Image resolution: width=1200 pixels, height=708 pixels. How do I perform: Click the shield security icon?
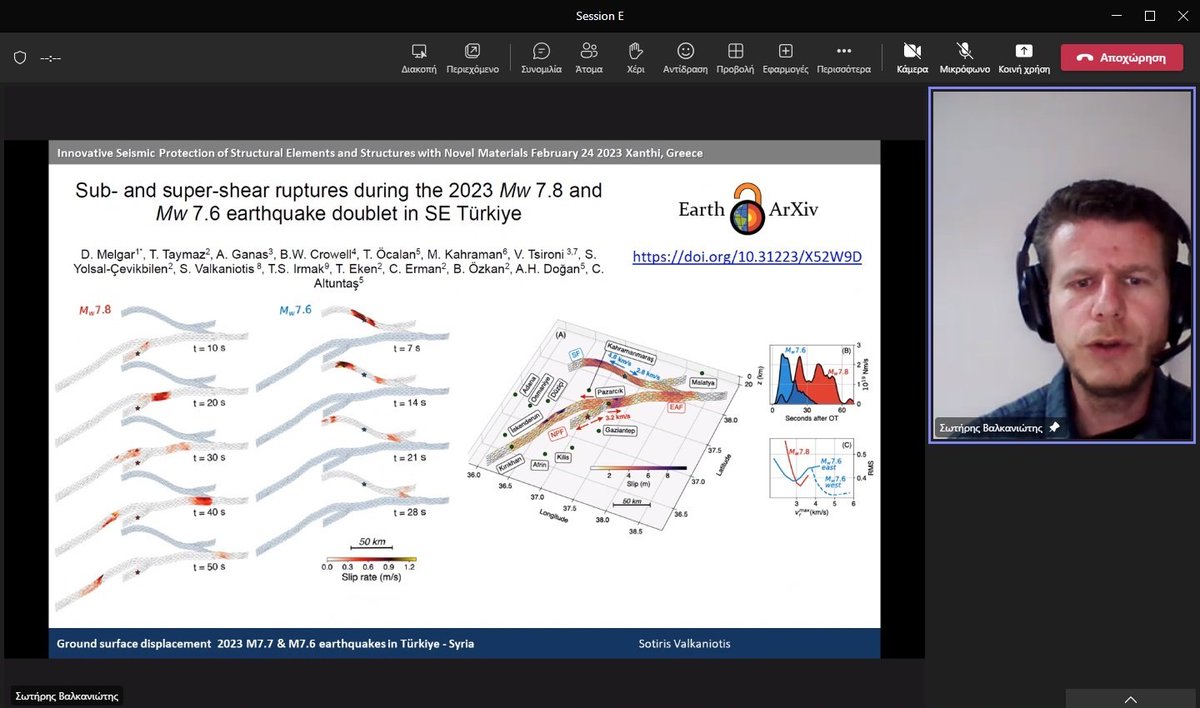pyautogui.click(x=19, y=58)
